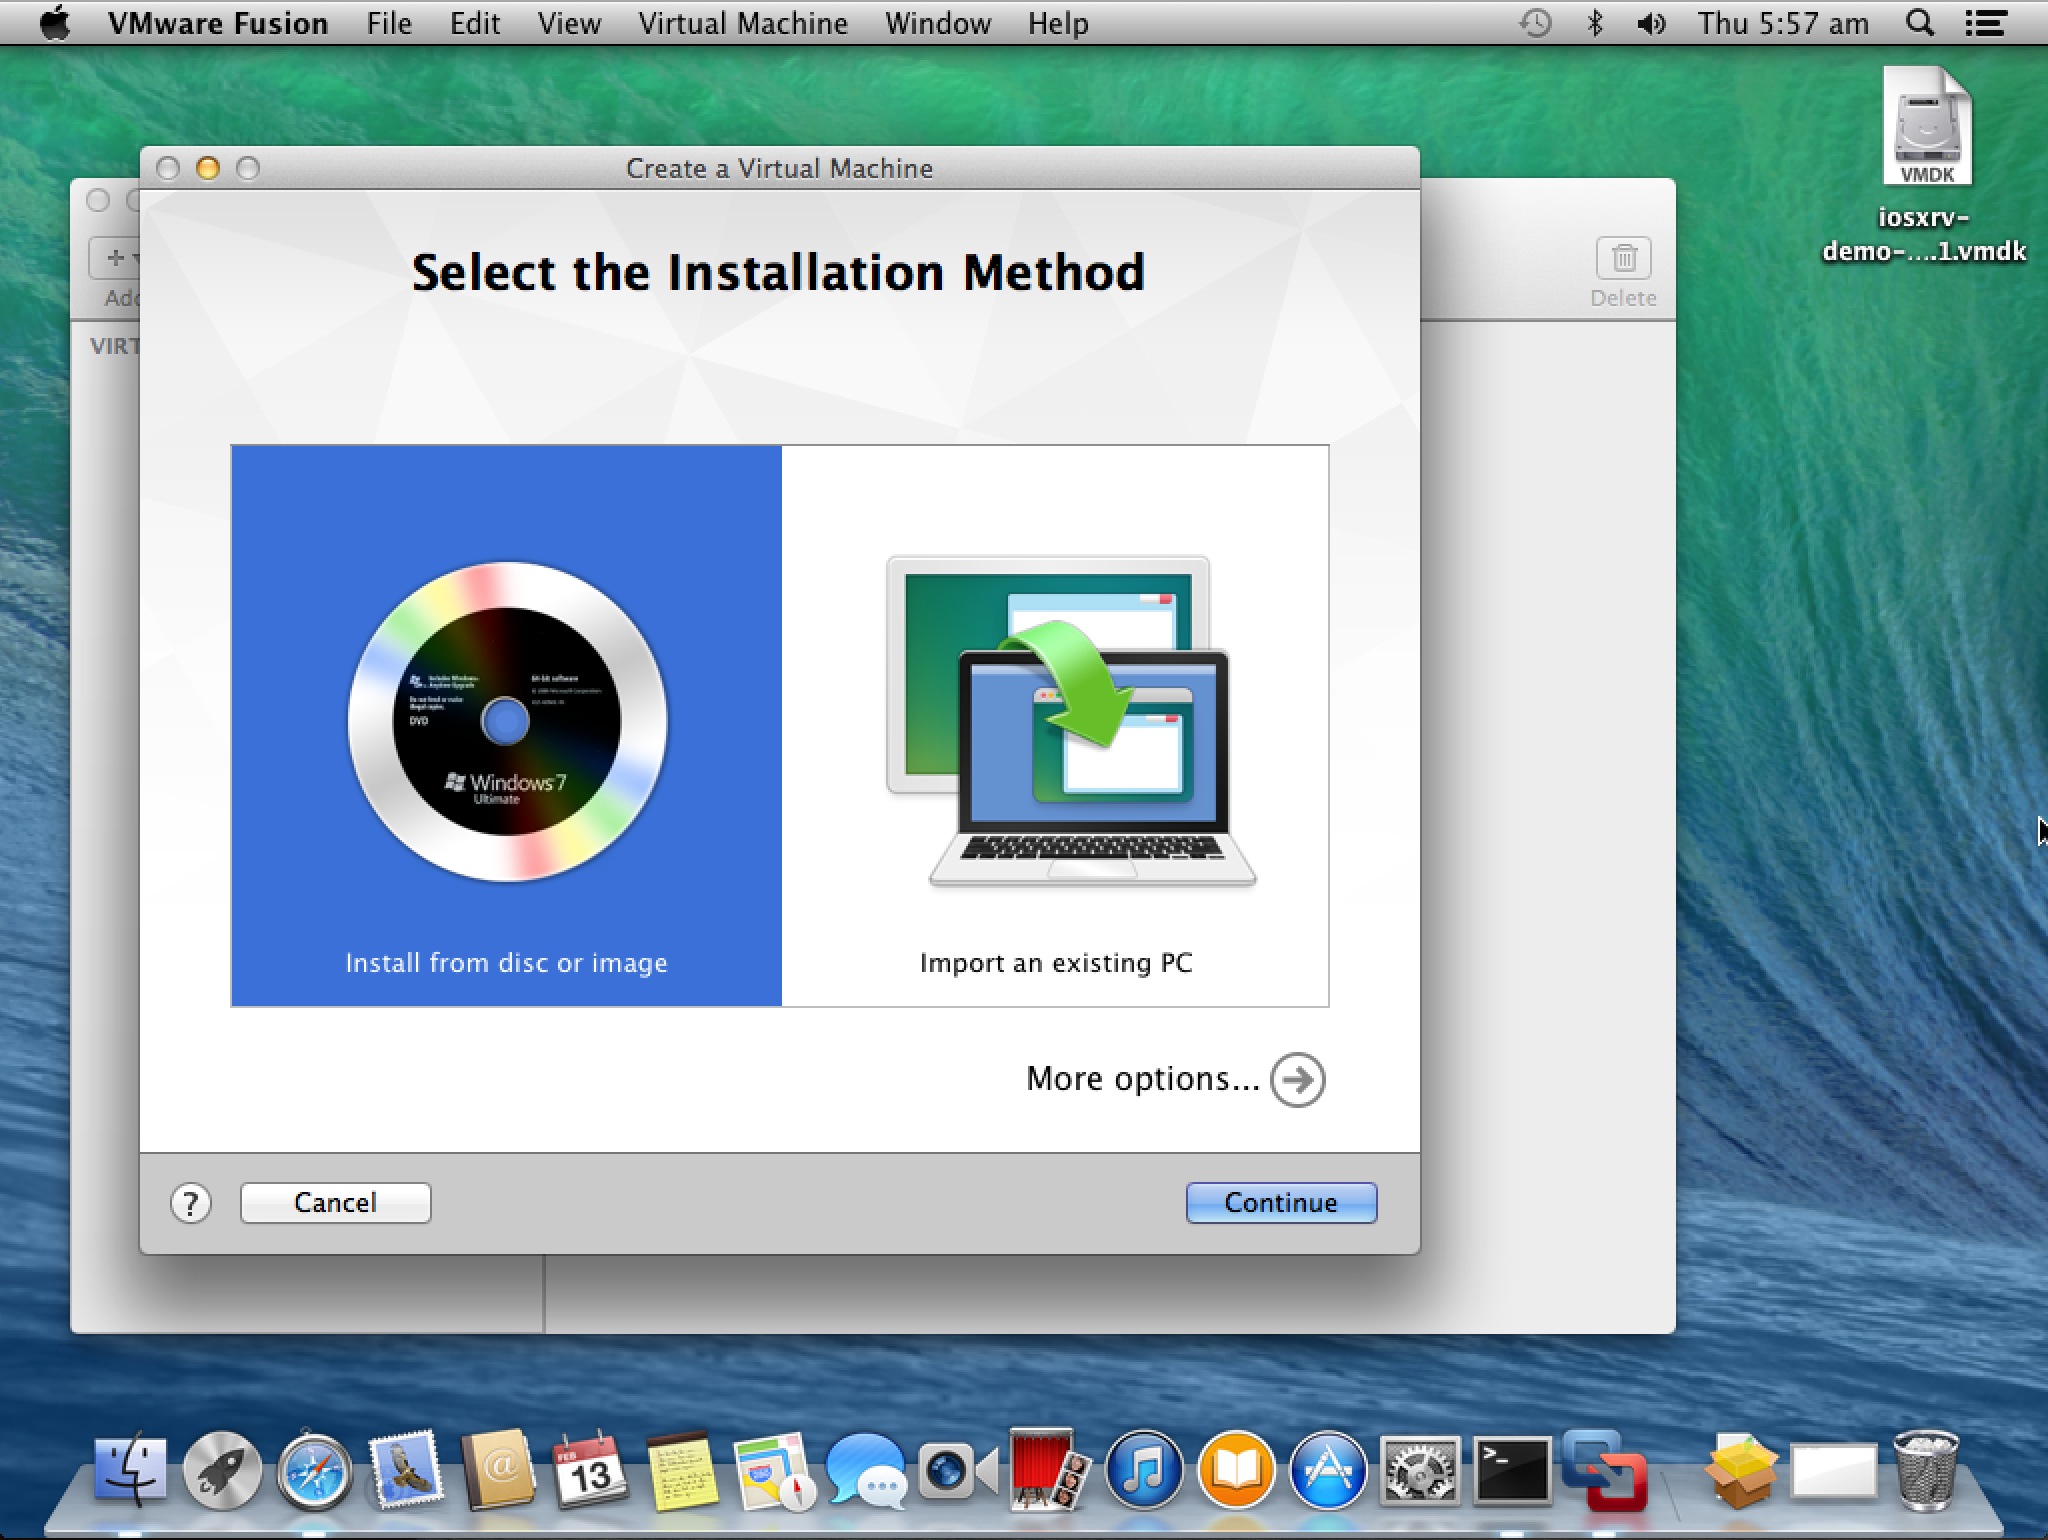Open System Preferences from the dock
This screenshot has width=2048, height=1540.
point(1420,1471)
